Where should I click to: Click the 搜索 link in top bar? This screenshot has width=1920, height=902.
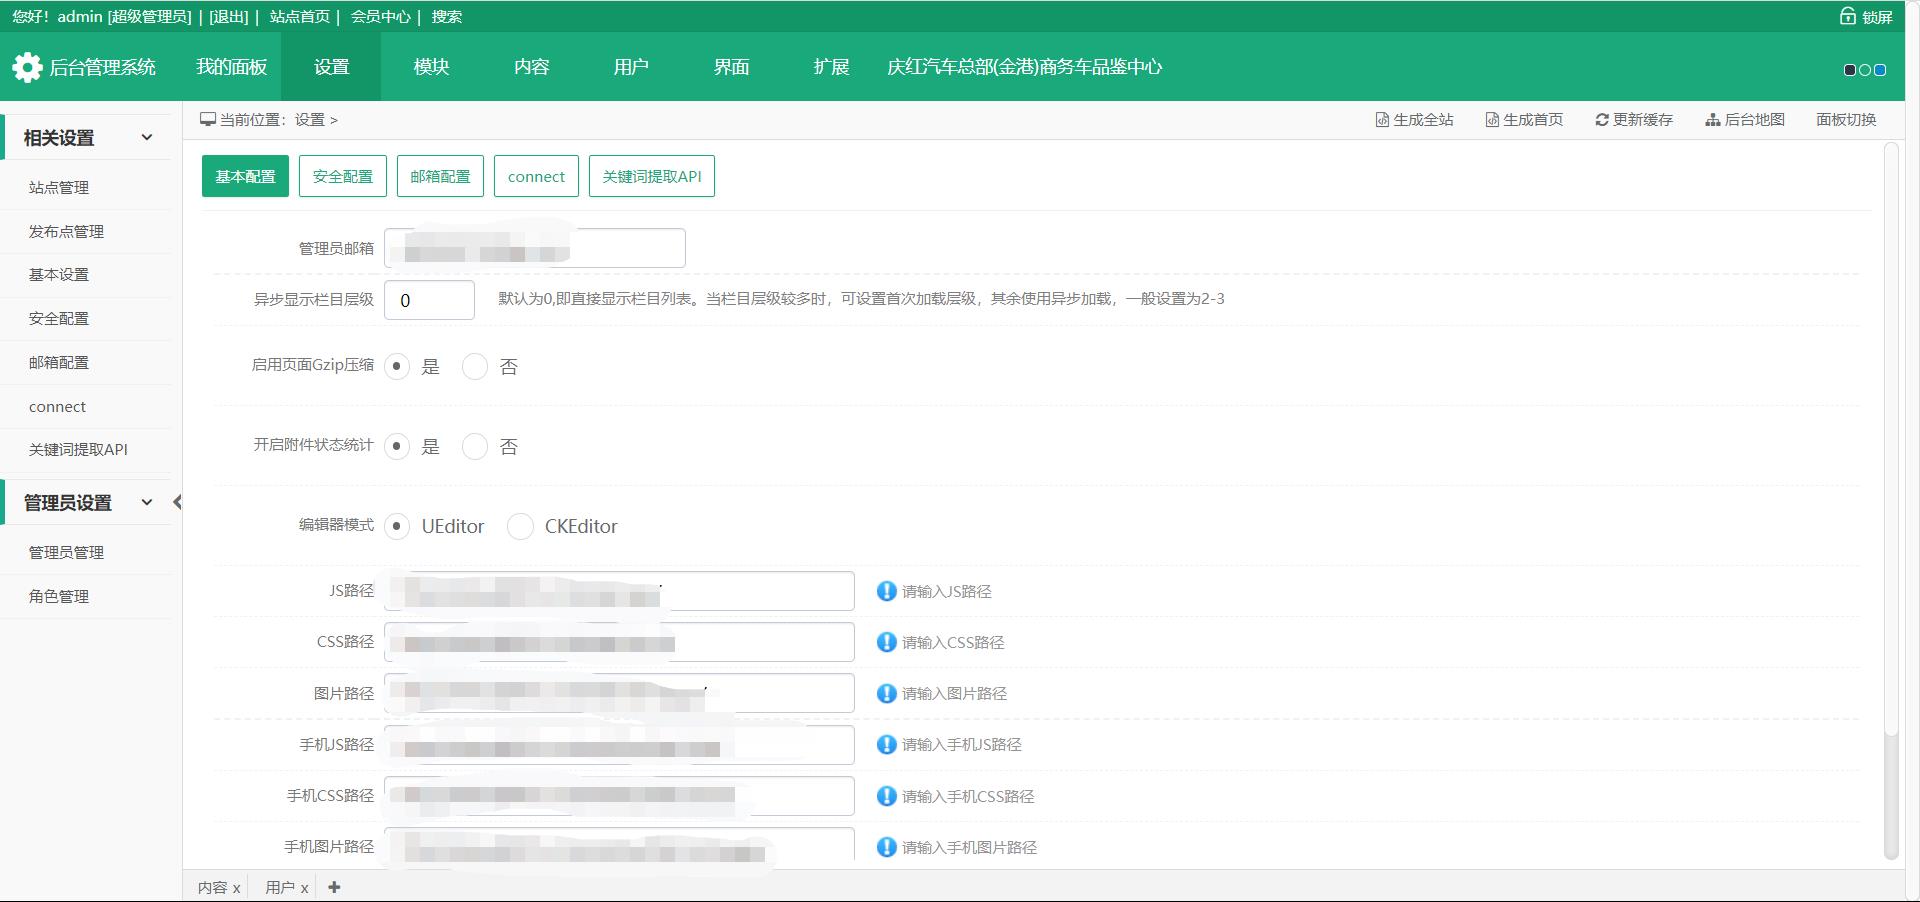446,17
